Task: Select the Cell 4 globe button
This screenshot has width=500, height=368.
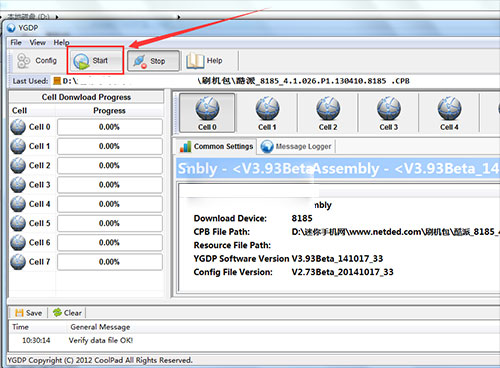Action: pos(449,113)
